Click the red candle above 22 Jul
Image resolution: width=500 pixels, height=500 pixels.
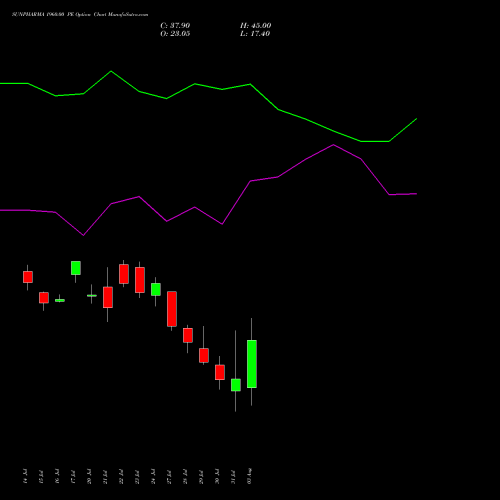124,274
